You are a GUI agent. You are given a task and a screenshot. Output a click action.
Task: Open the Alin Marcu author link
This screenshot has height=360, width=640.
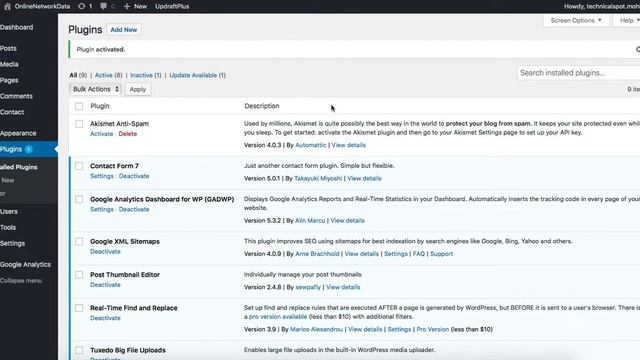(310, 220)
